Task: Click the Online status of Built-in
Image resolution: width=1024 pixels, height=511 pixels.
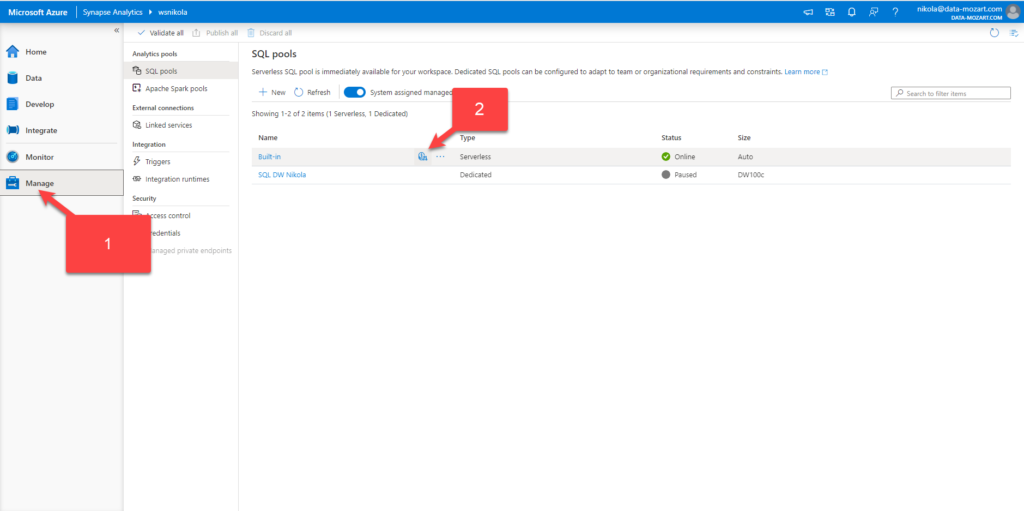Action: click(679, 157)
